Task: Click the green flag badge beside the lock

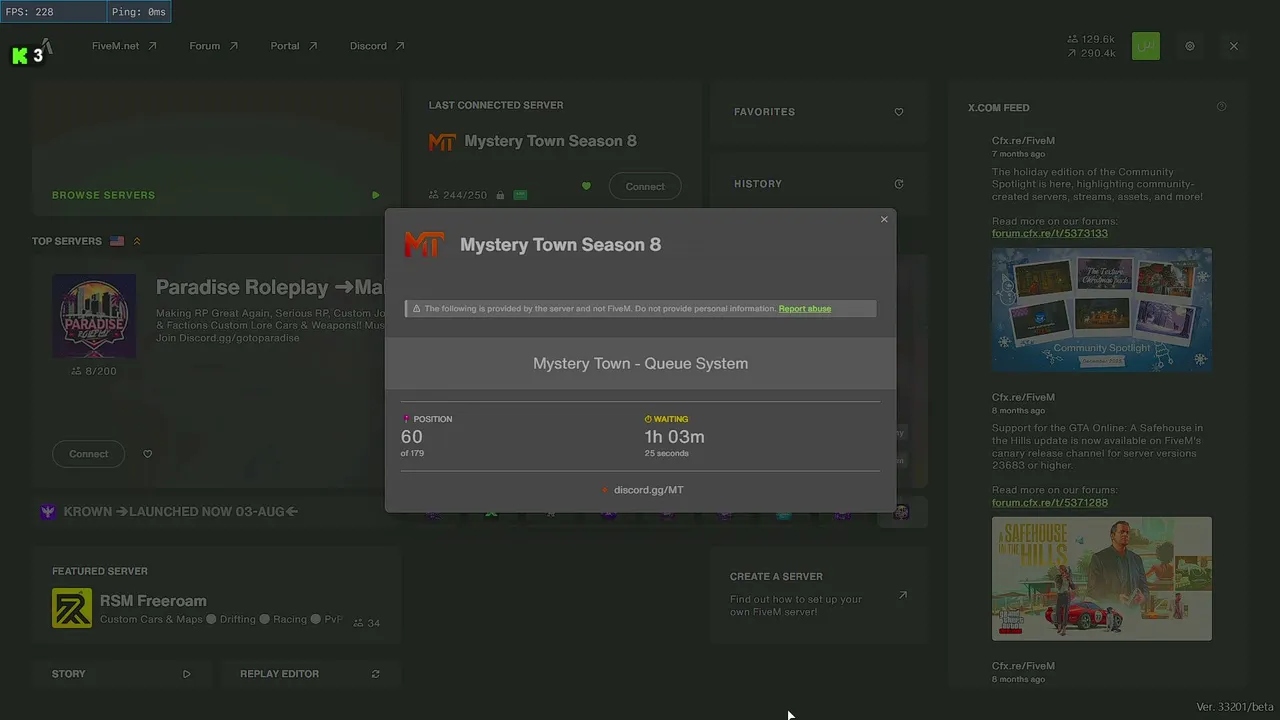Action: tap(520, 195)
